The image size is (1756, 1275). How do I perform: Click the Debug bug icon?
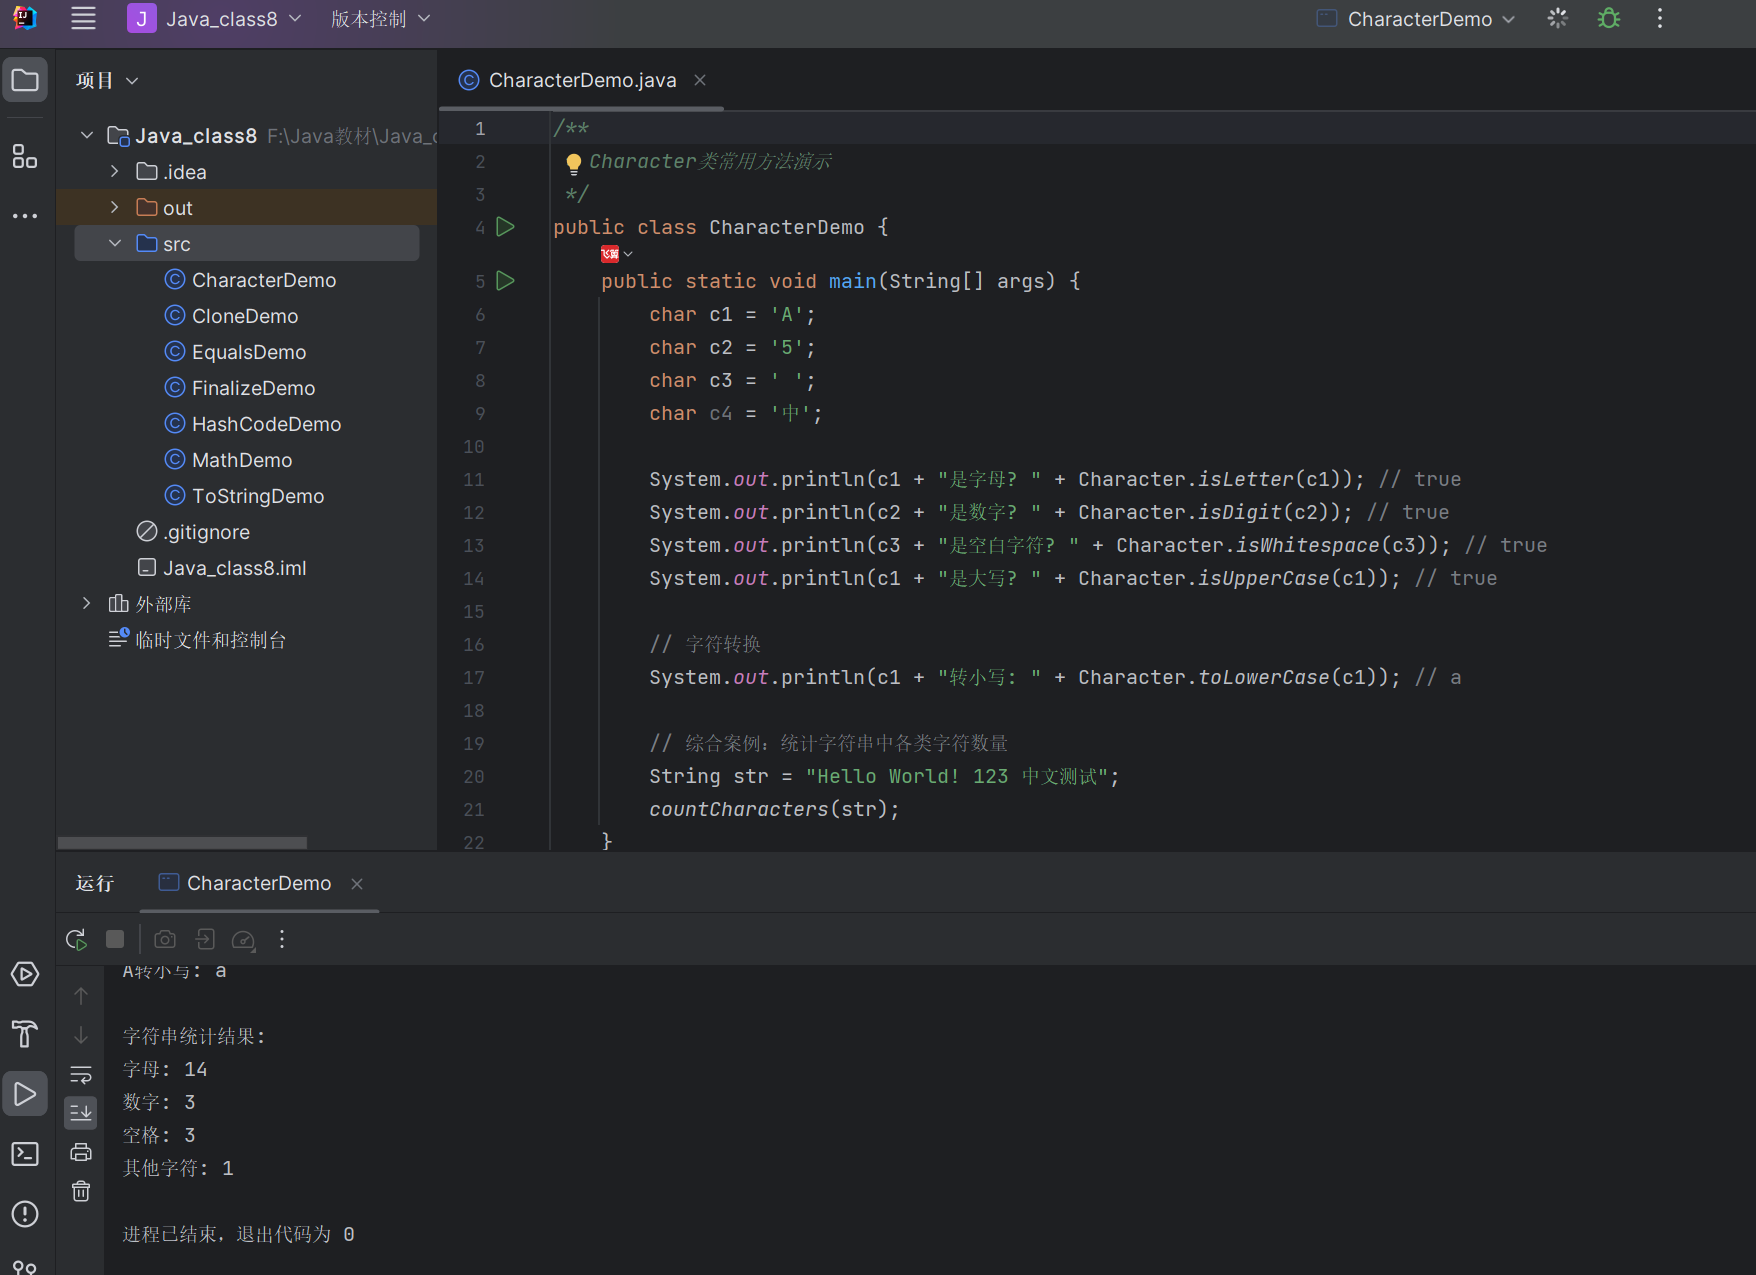click(1608, 19)
